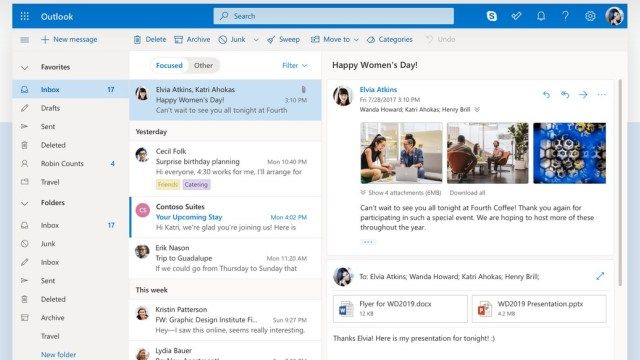The image size is (640, 360).
Task: Open the Help question mark icon
Action: pos(565,16)
